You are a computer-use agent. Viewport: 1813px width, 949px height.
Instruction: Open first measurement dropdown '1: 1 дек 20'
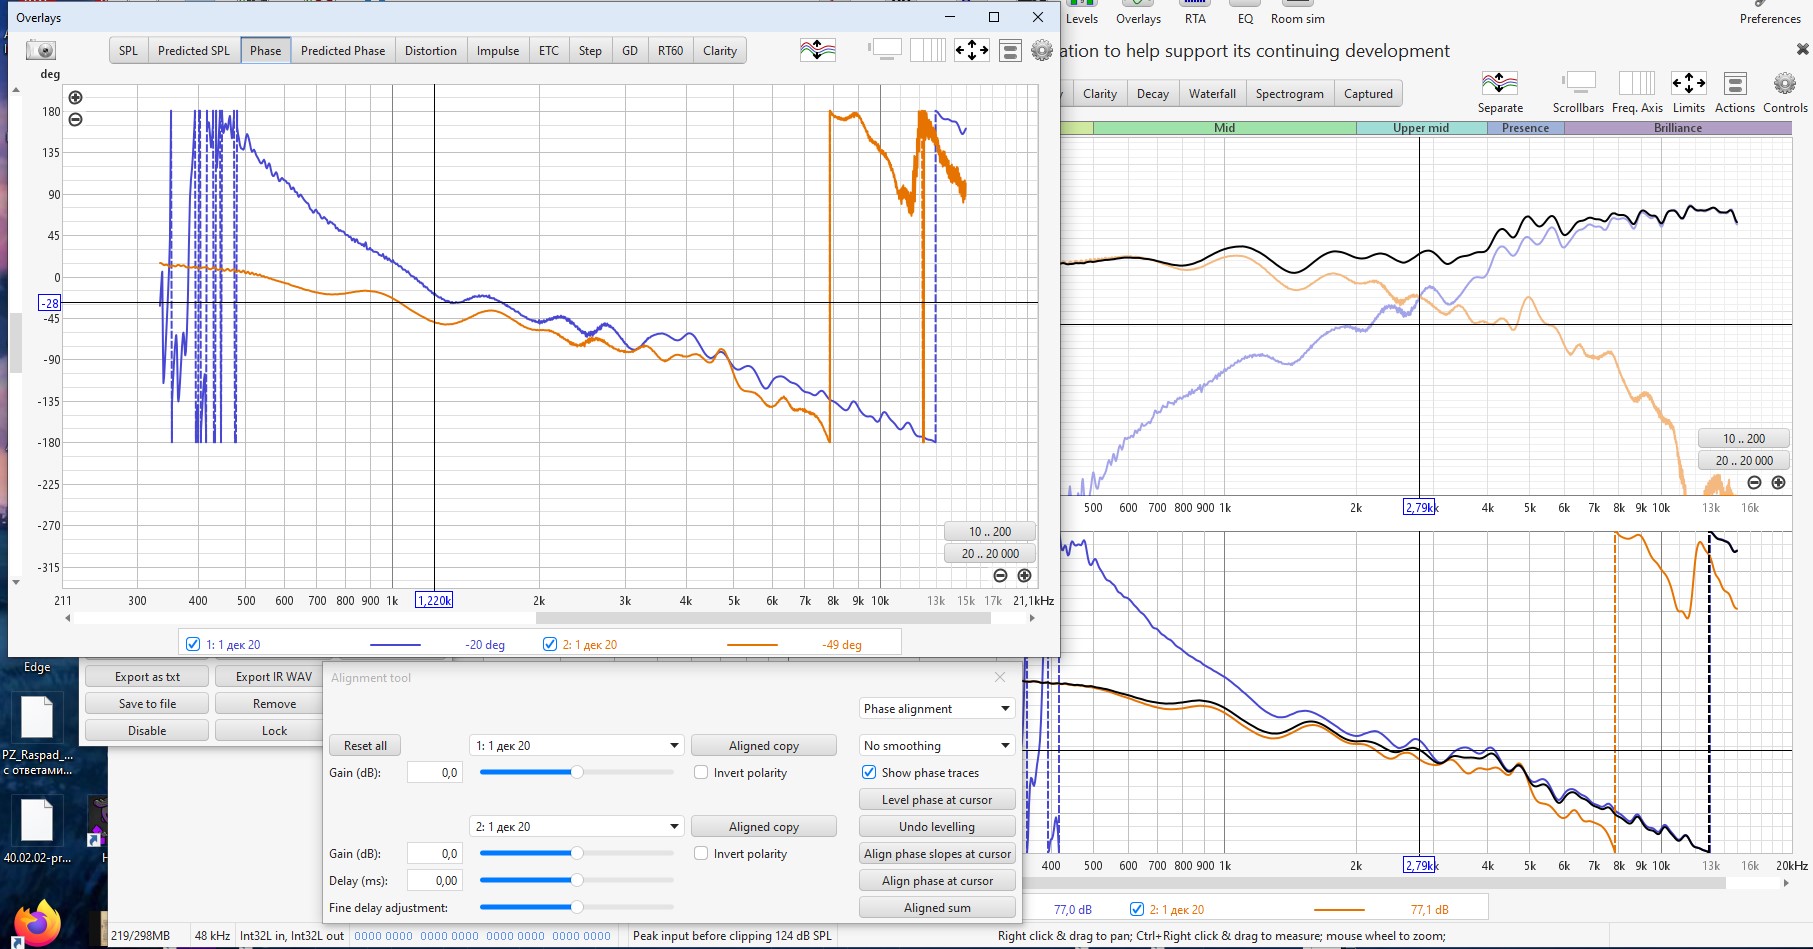pyautogui.click(x=576, y=745)
